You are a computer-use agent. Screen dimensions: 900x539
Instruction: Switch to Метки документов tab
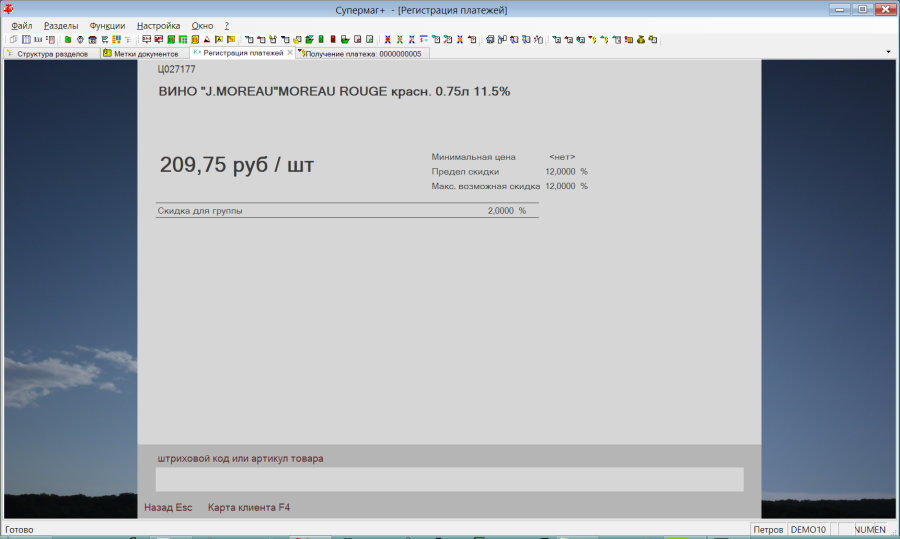146,53
